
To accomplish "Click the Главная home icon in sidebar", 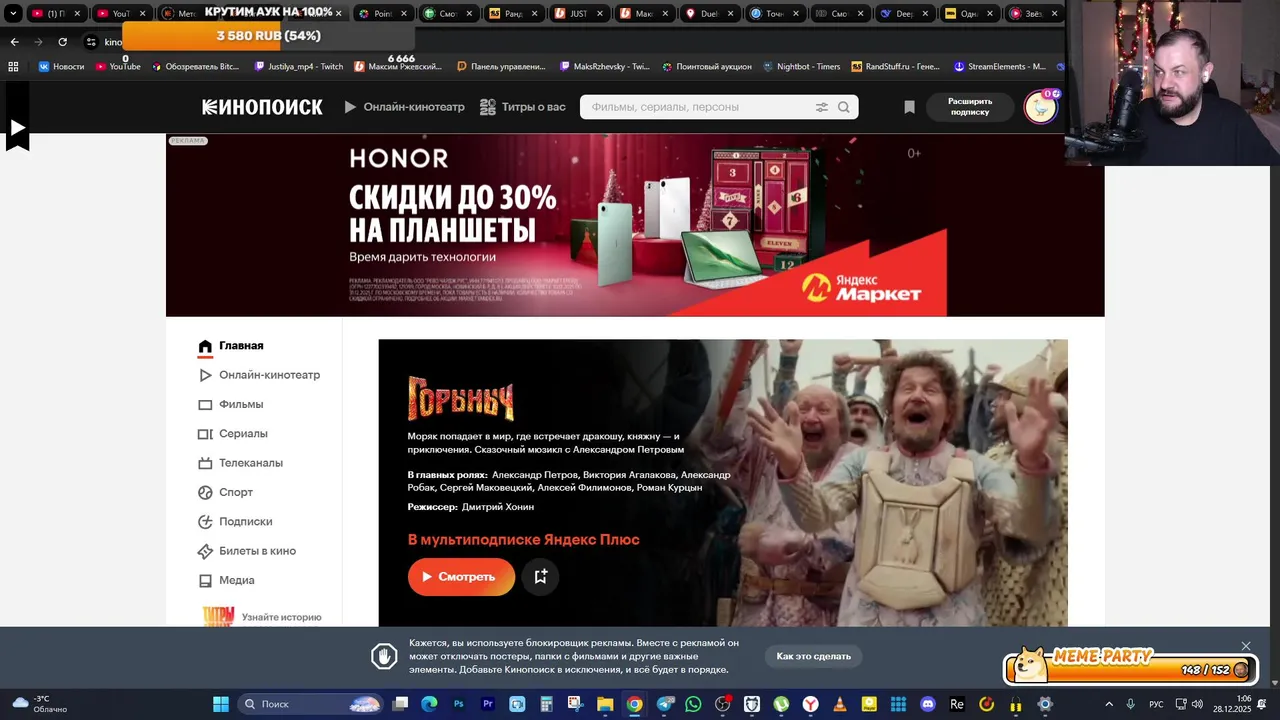I will click(205, 346).
